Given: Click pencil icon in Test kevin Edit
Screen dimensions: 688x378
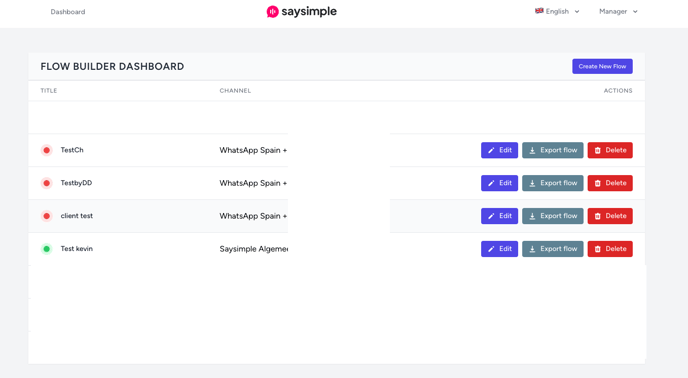Looking at the screenshot, I should point(491,249).
